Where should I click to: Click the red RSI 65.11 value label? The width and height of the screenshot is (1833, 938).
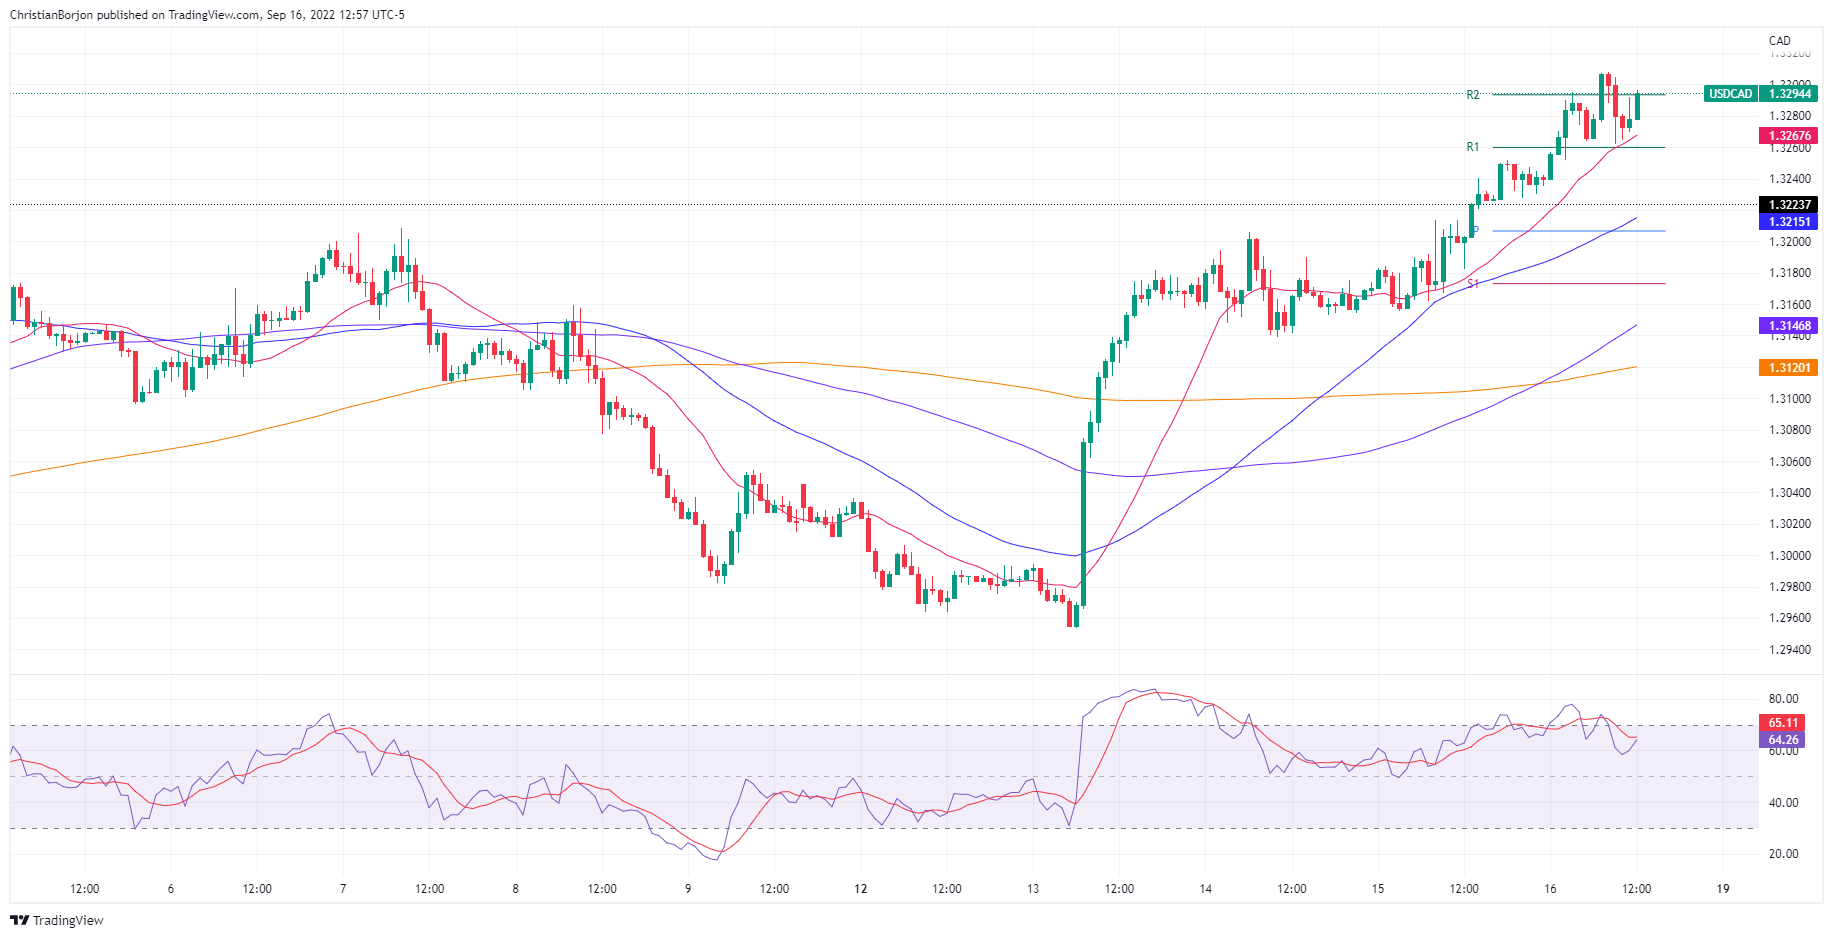click(1783, 723)
